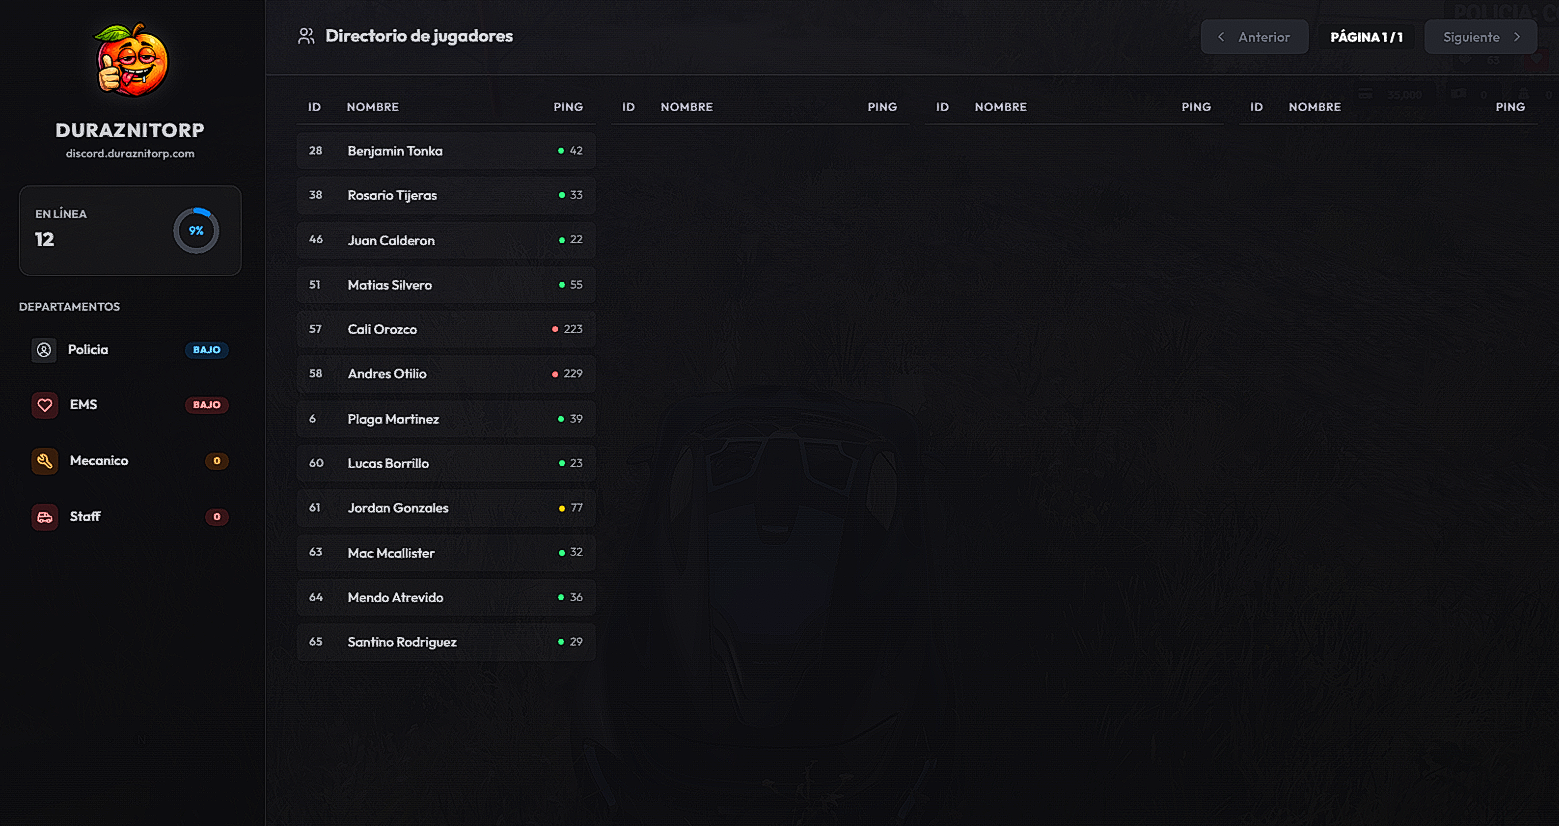Select player row Santino Rodriguez

coord(446,642)
